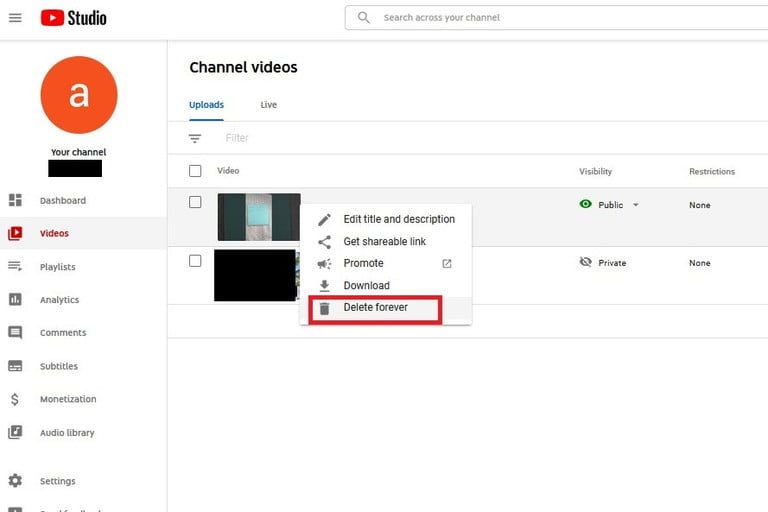Click the orange channel avatar
Viewport: 768px width, 512px height.
coord(79,95)
